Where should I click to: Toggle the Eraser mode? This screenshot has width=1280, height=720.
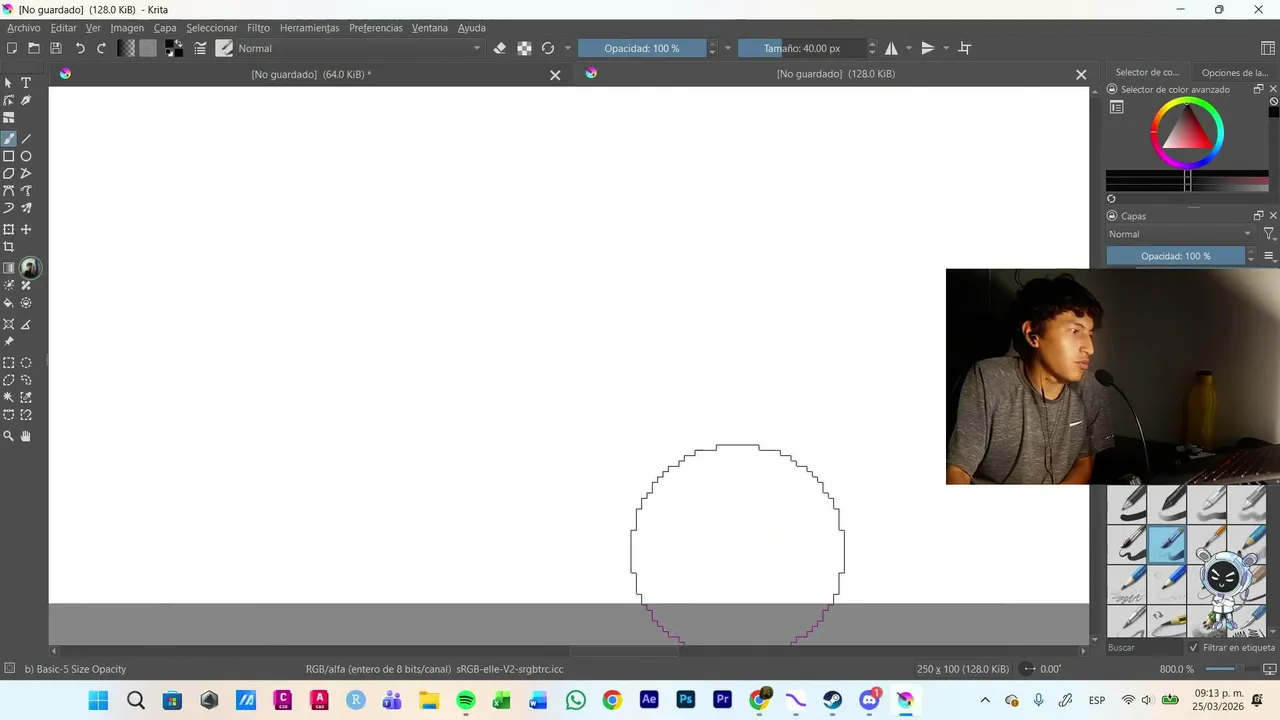point(500,48)
